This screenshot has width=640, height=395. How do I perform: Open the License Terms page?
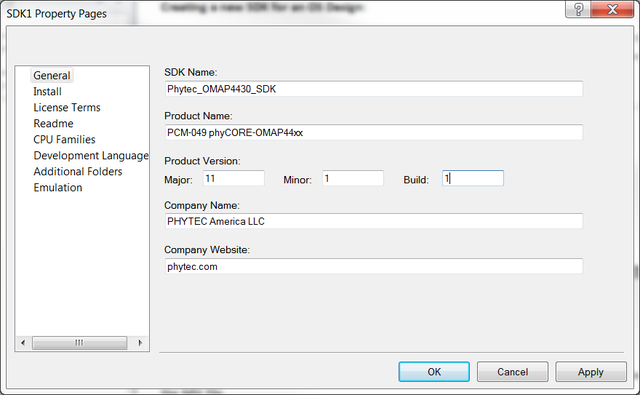click(x=67, y=107)
